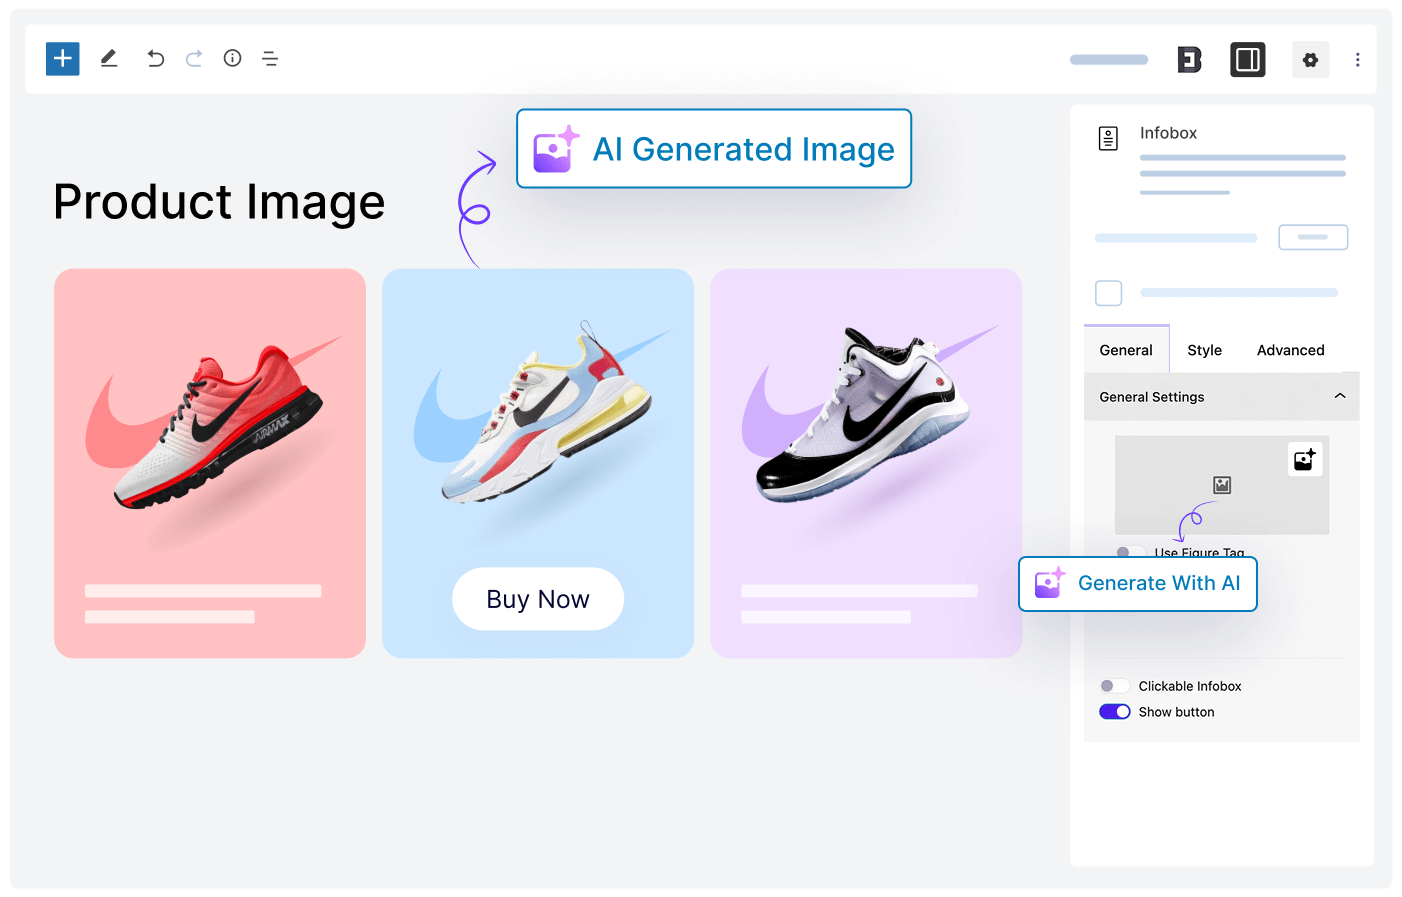Turn on Clickable Infobox
The image size is (1402, 897).
point(1114,685)
